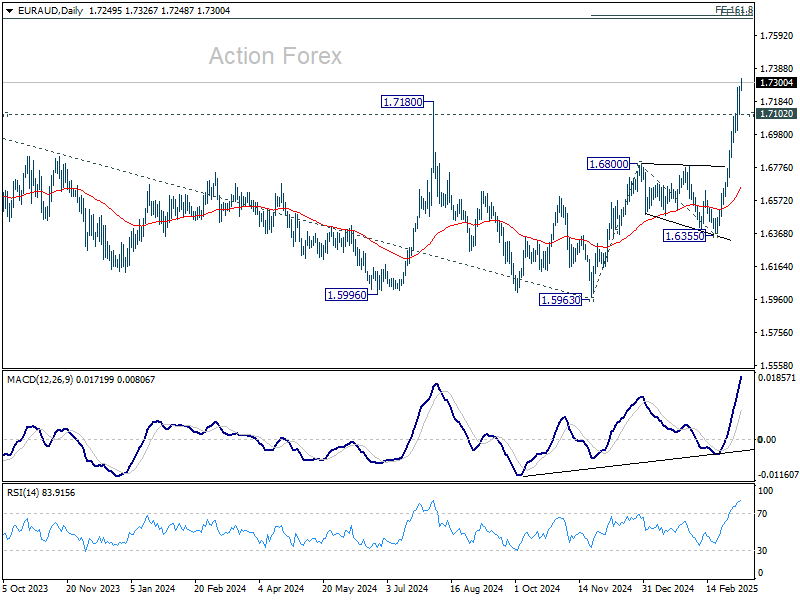Click the EURAUD,Daily chart title text
Image resolution: width=800 pixels, height=600 pixels.
[x=50, y=11]
